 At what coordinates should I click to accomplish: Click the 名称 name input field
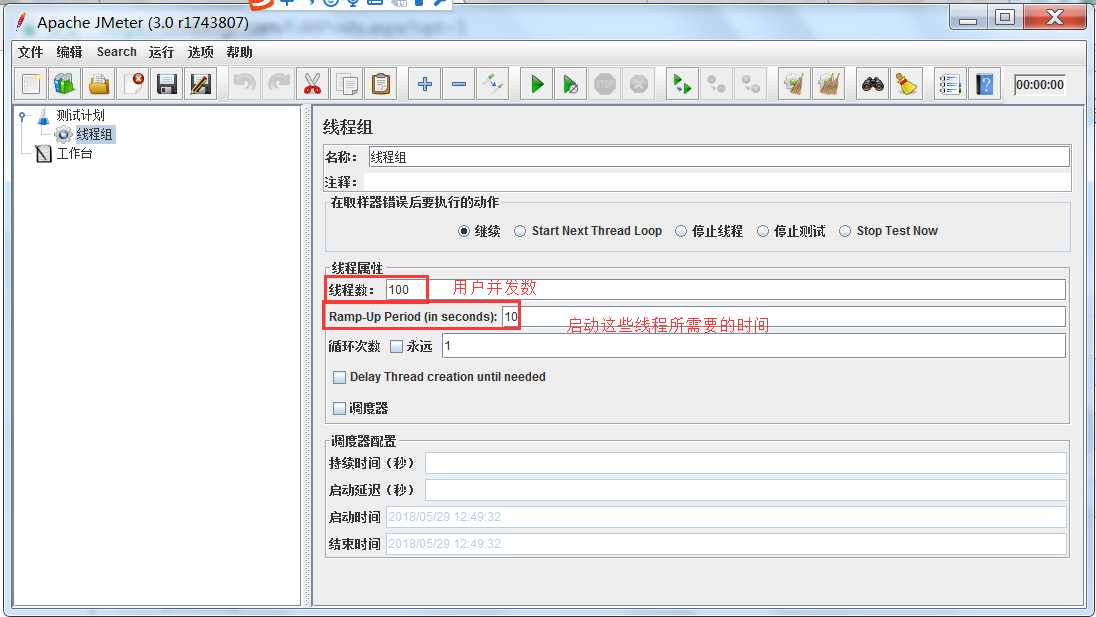(x=719, y=157)
